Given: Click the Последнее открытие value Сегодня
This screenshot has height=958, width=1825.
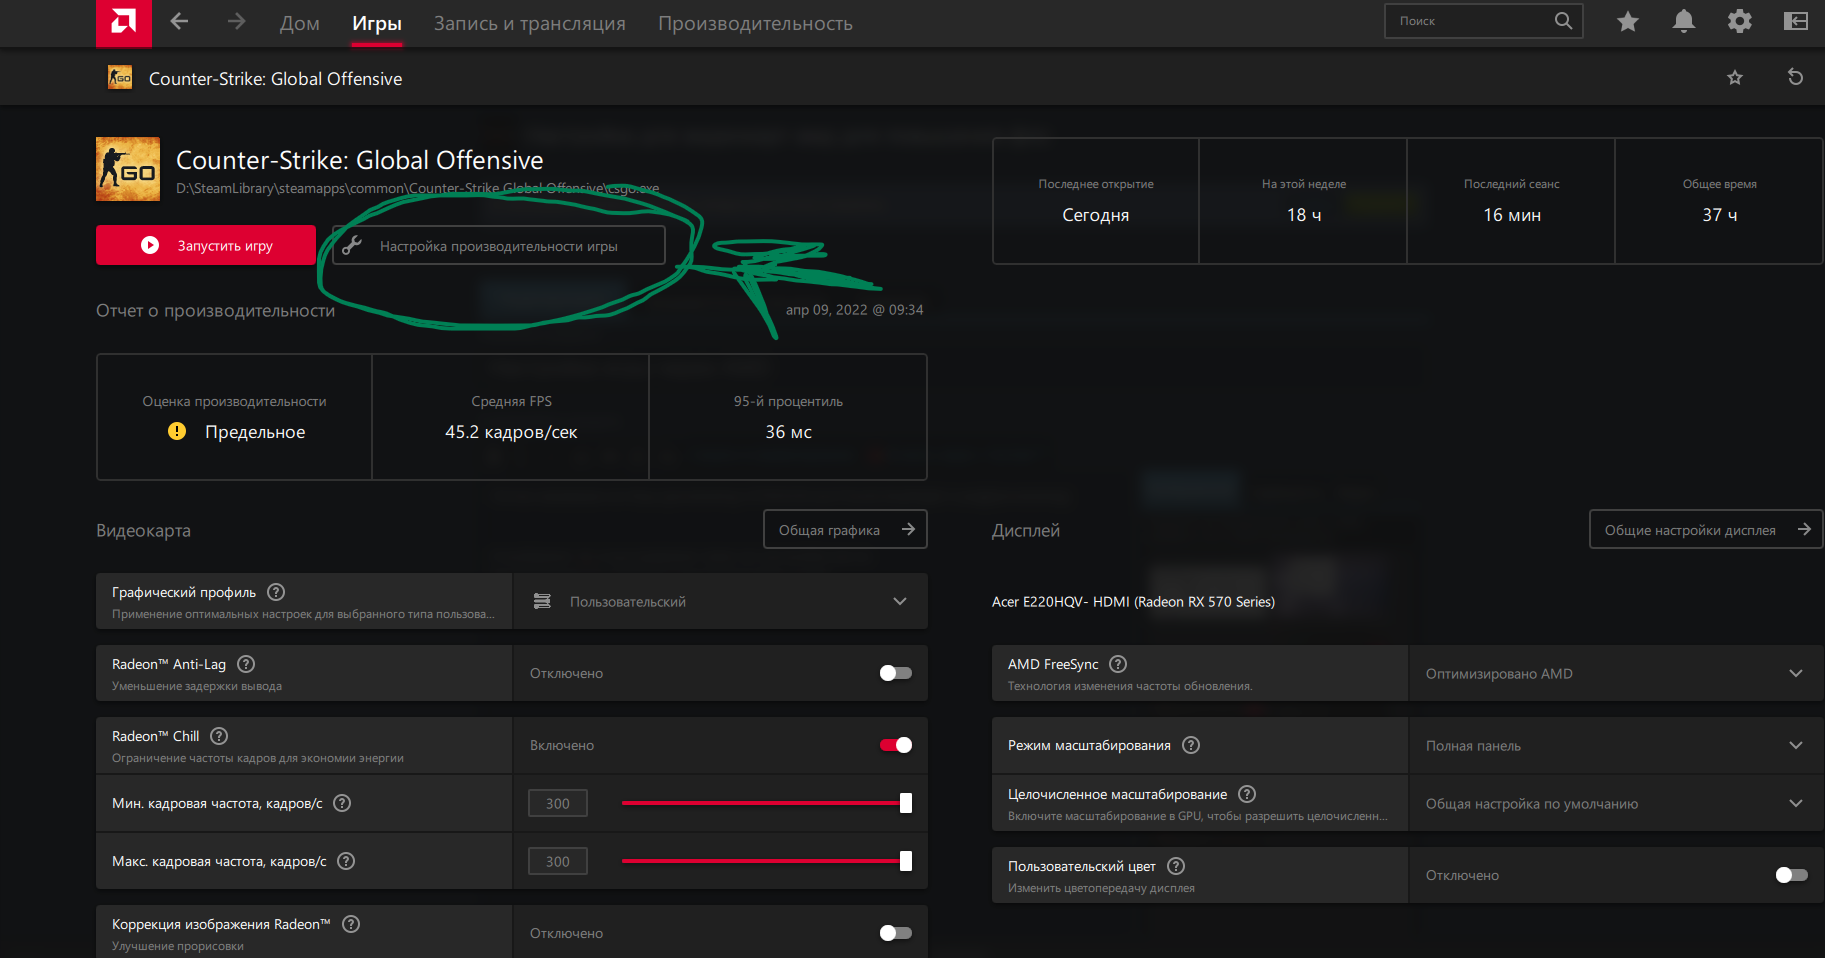Looking at the screenshot, I should click(x=1096, y=215).
